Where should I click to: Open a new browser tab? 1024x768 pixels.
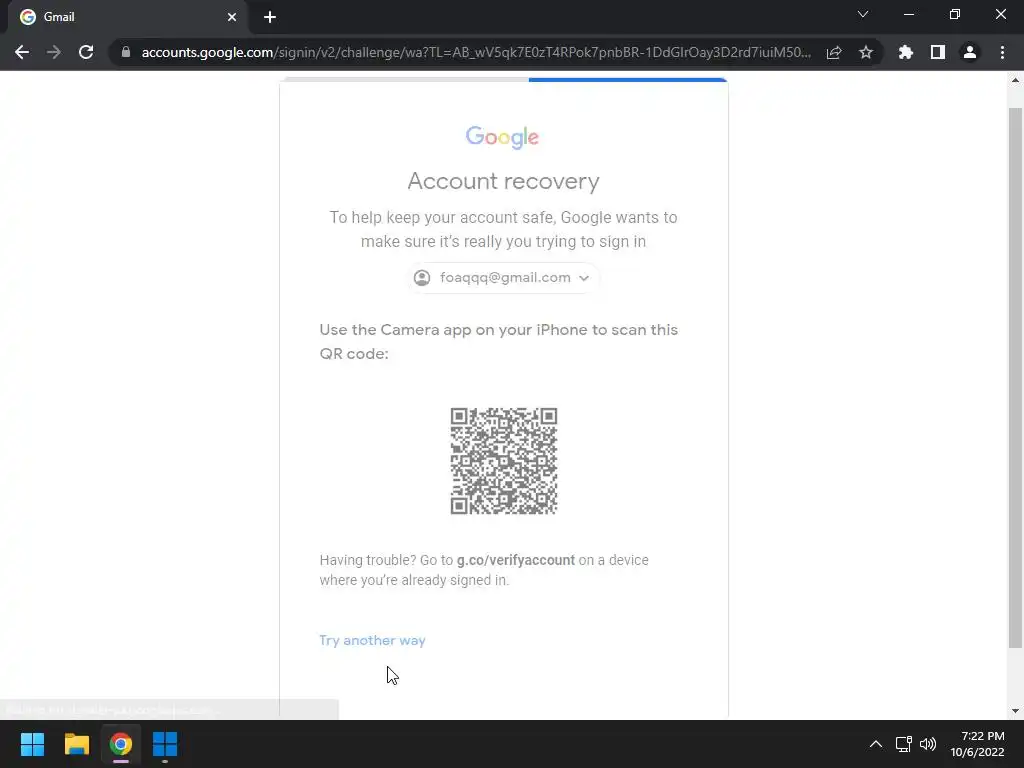click(270, 17)
